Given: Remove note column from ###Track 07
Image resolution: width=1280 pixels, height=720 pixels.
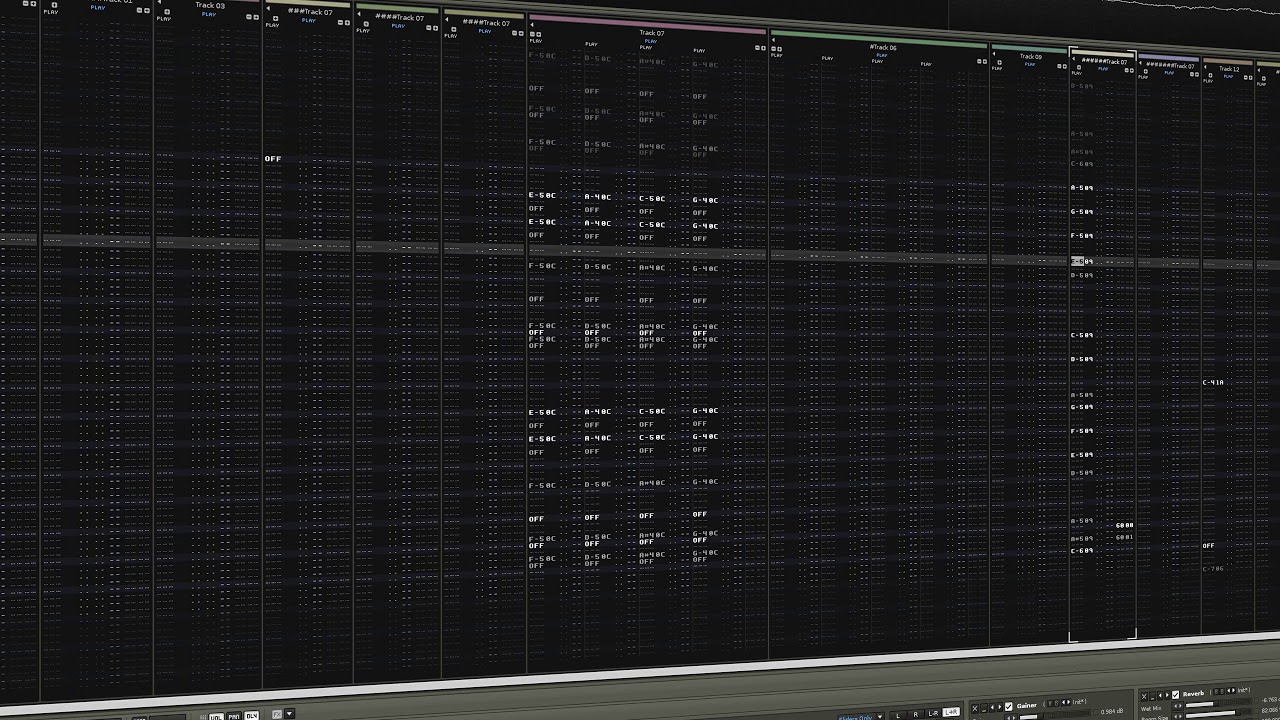Looking at the screenshot, I should (340, 22).
